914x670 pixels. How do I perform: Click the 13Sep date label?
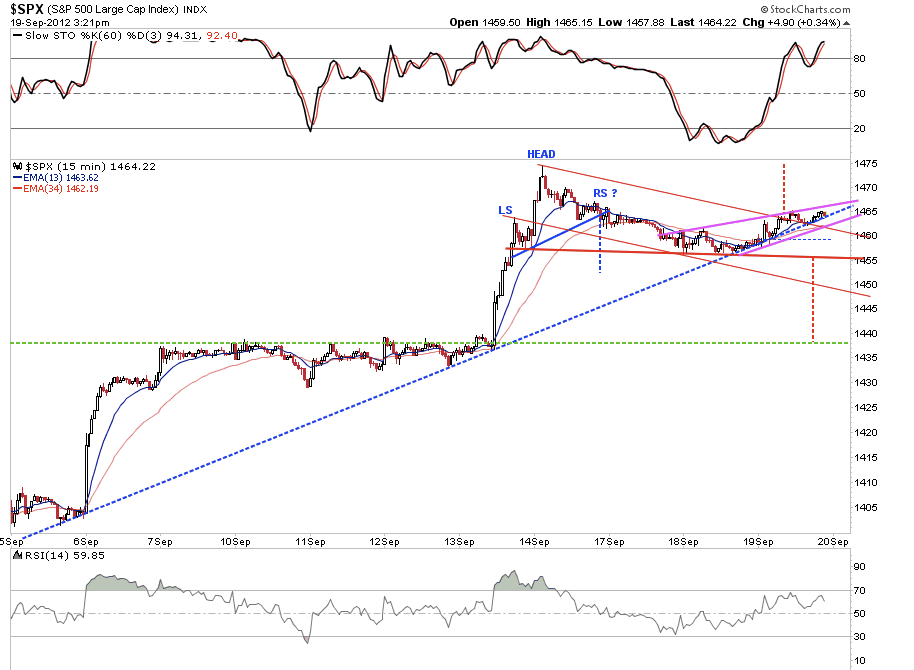459,542
